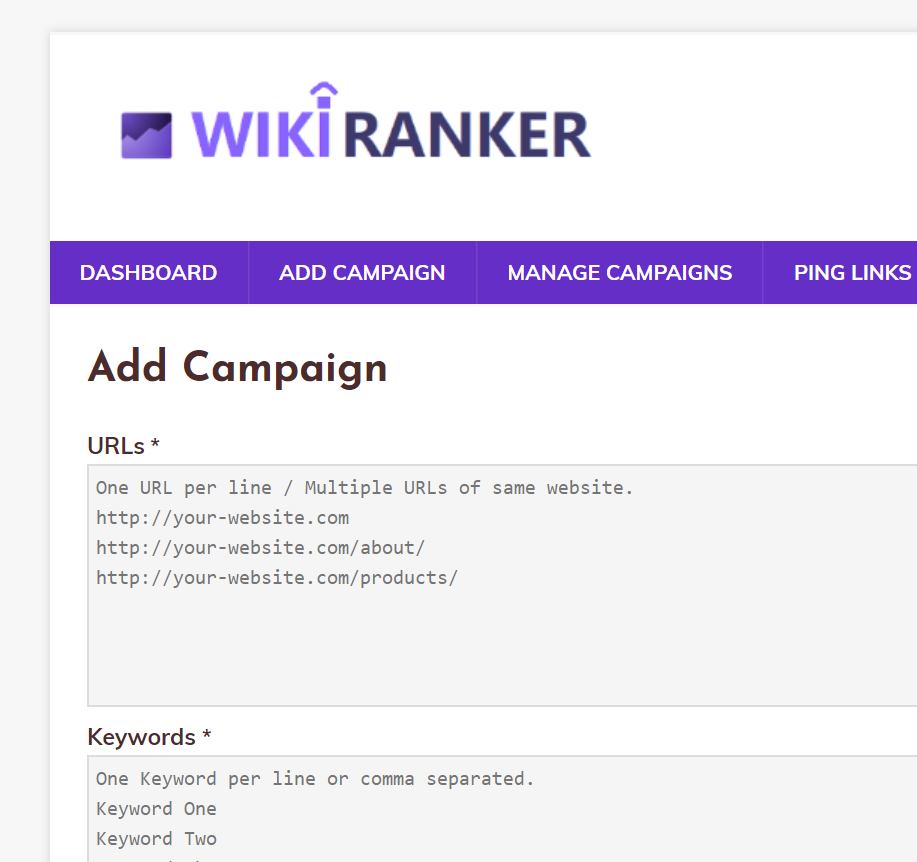This screenshot has width=917, height=862.
Task: Click the required asterisk next to URLs
Action: (155, 443)
